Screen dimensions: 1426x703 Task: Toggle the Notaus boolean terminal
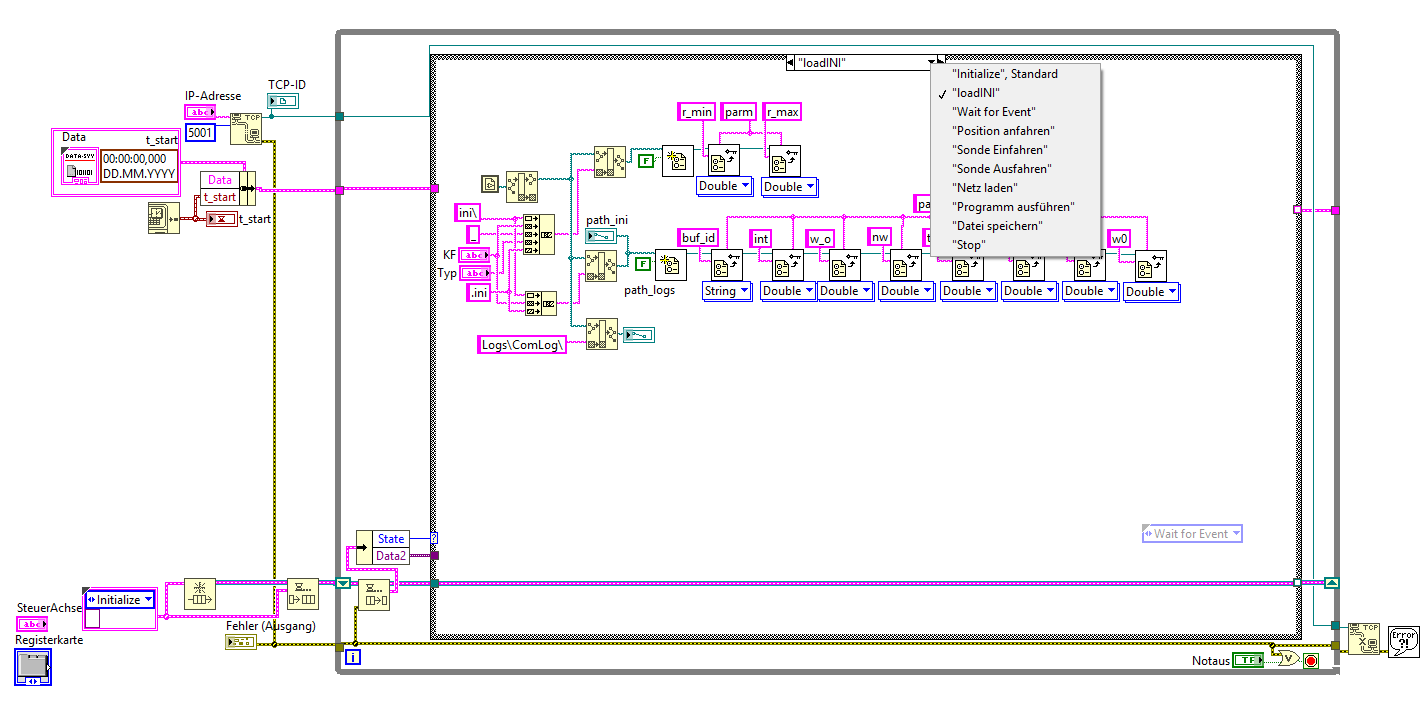tap(1247, 660)
